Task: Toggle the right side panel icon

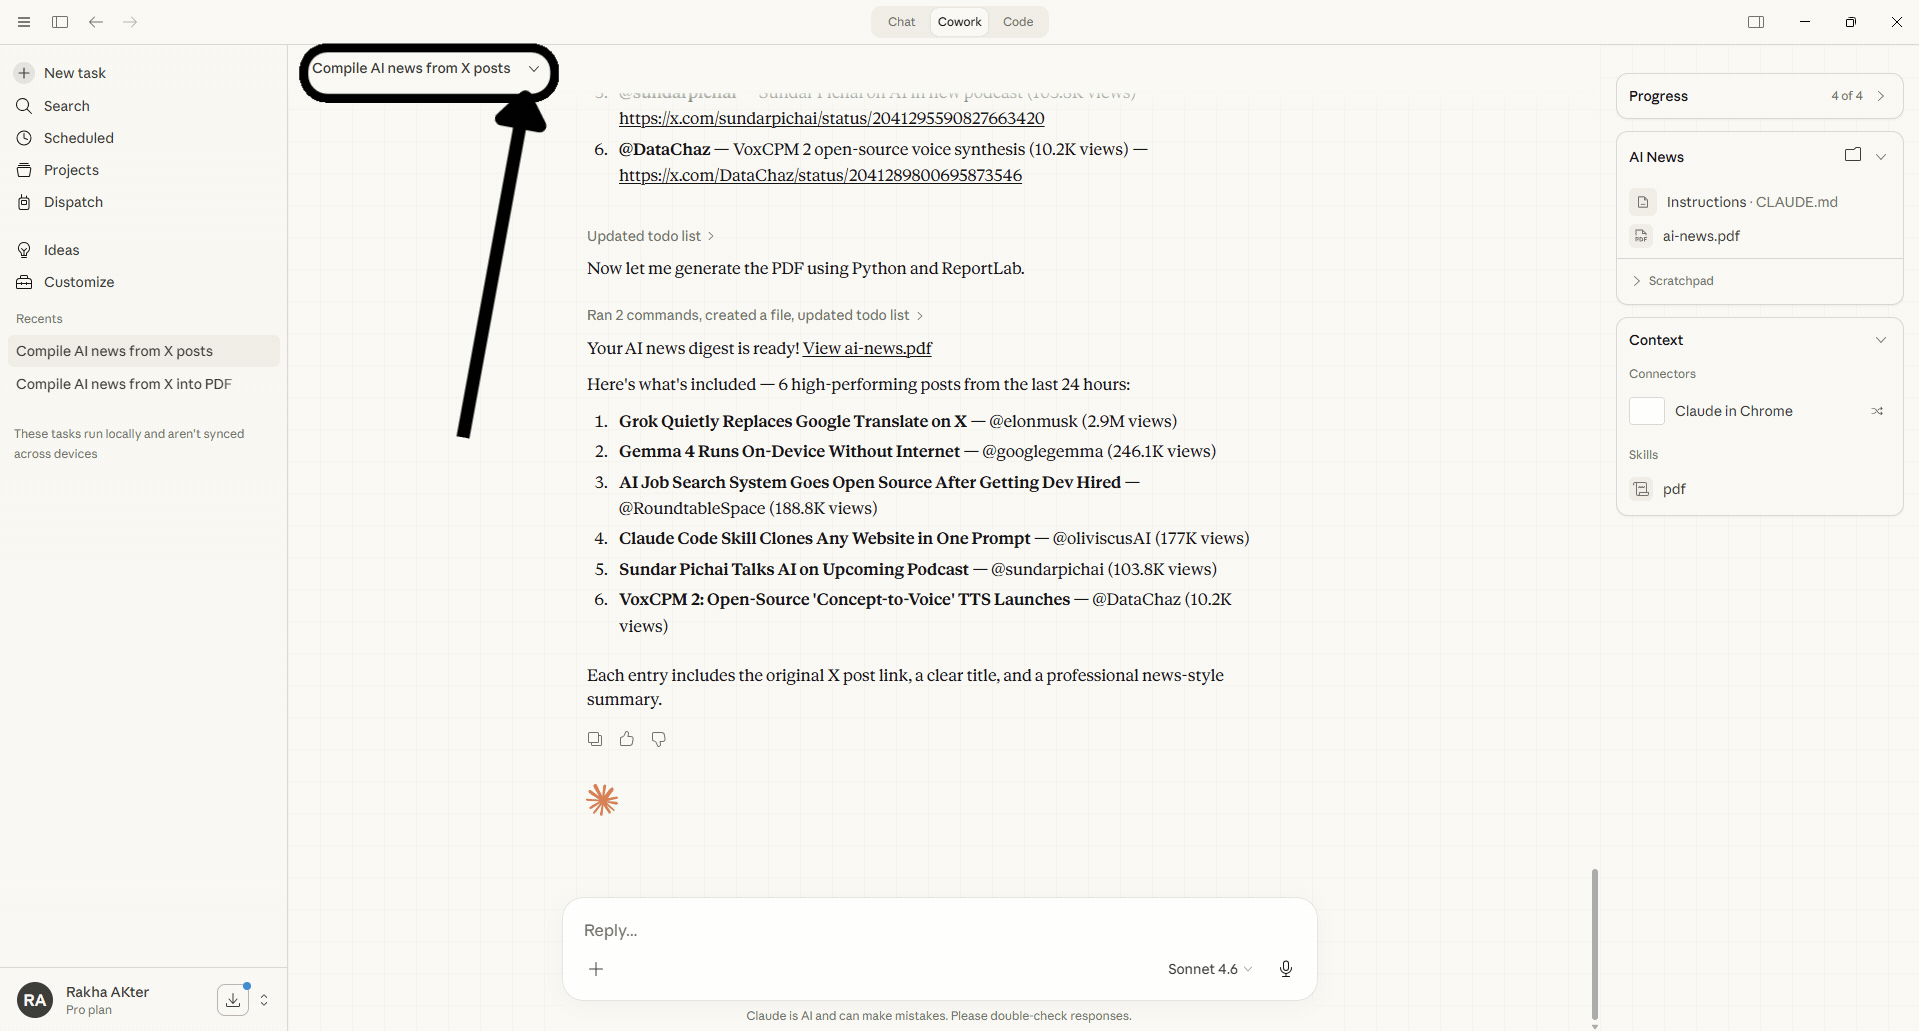Action: pyautogui.click(x=1756, y=22)
